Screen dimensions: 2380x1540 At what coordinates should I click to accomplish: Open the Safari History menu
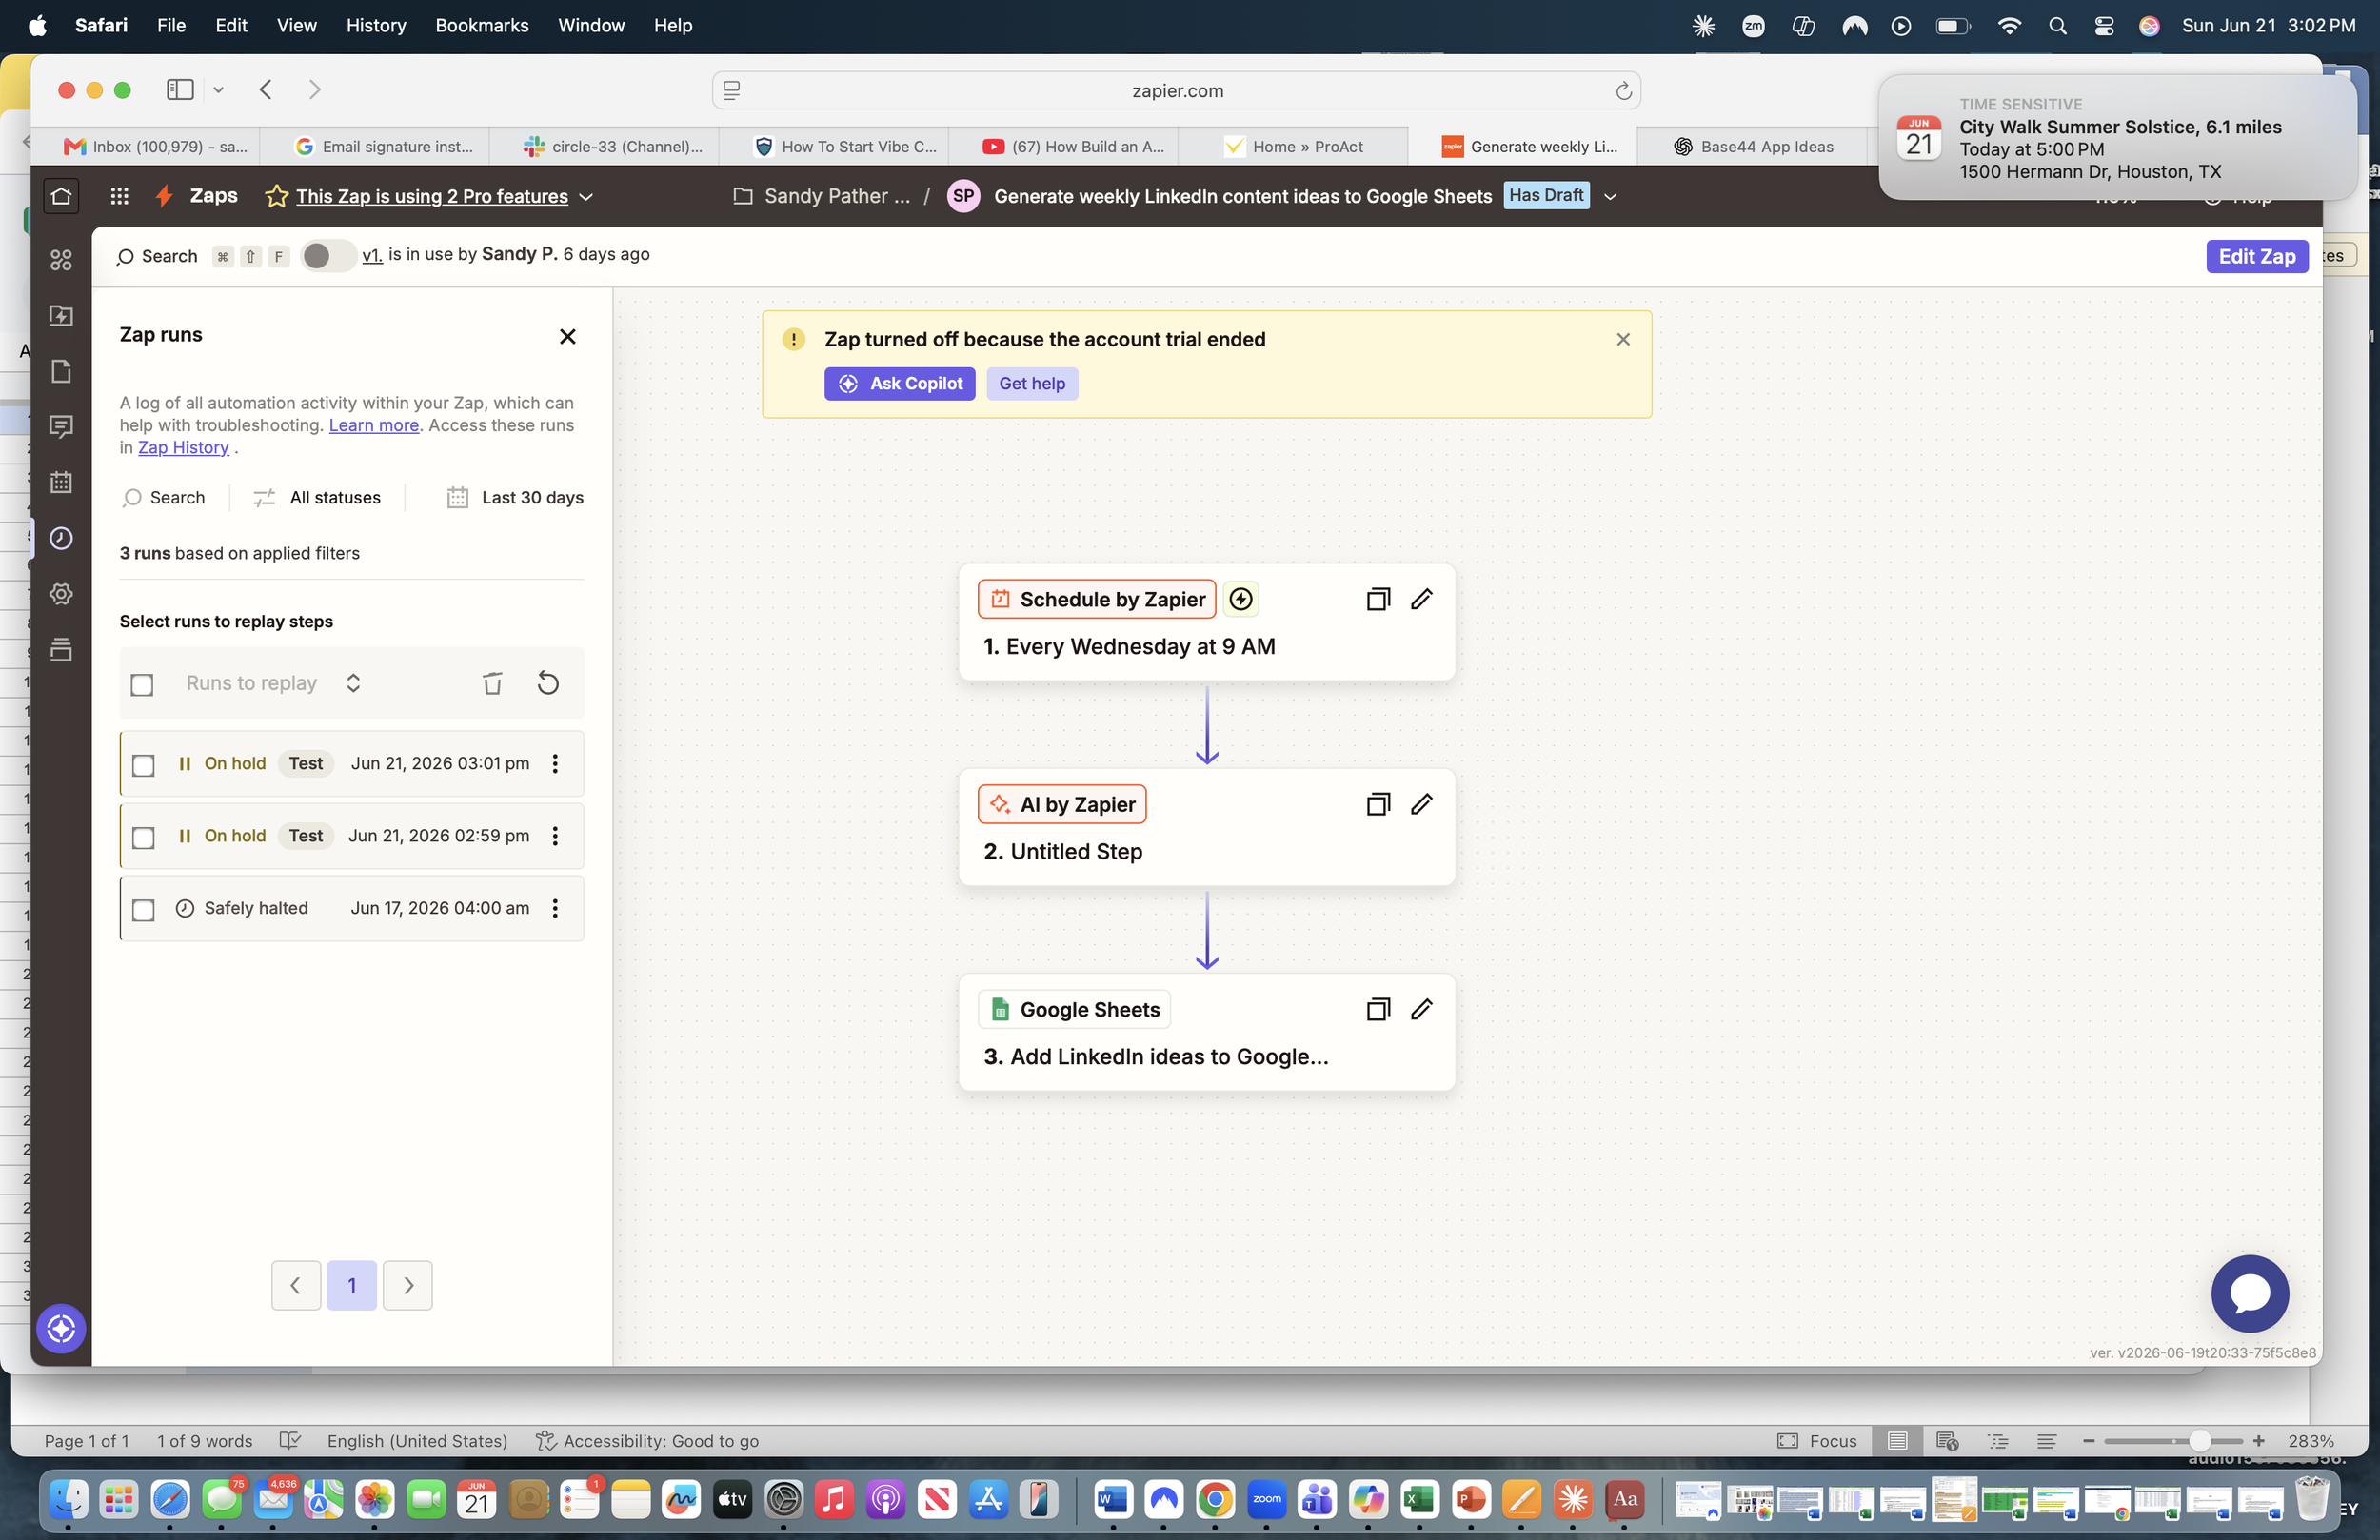click(376, 25)
